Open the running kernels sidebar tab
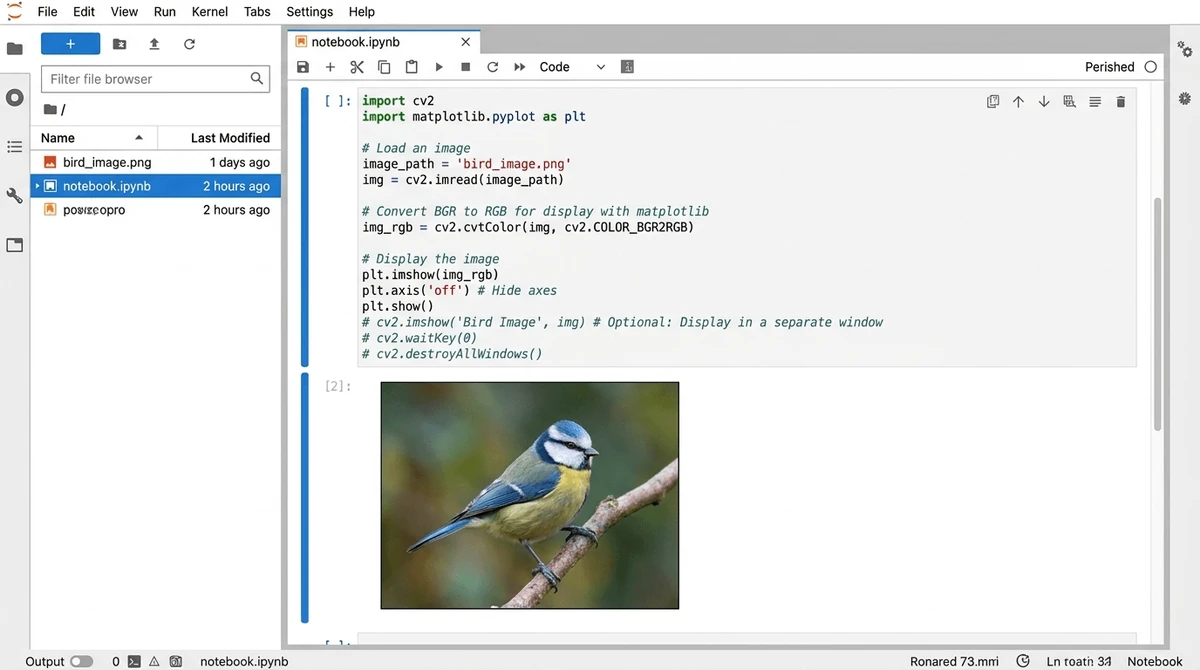The height and width of the screenshot is (670, 1200). point(14,97)
